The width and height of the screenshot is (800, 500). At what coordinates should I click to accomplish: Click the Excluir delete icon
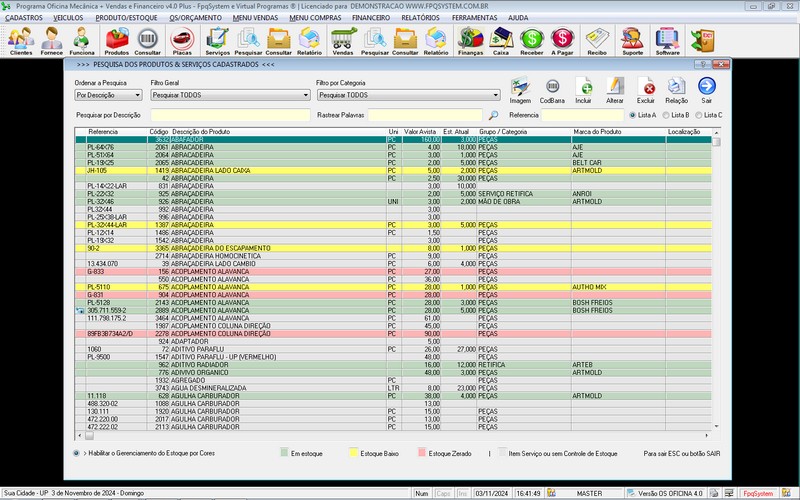646,88
